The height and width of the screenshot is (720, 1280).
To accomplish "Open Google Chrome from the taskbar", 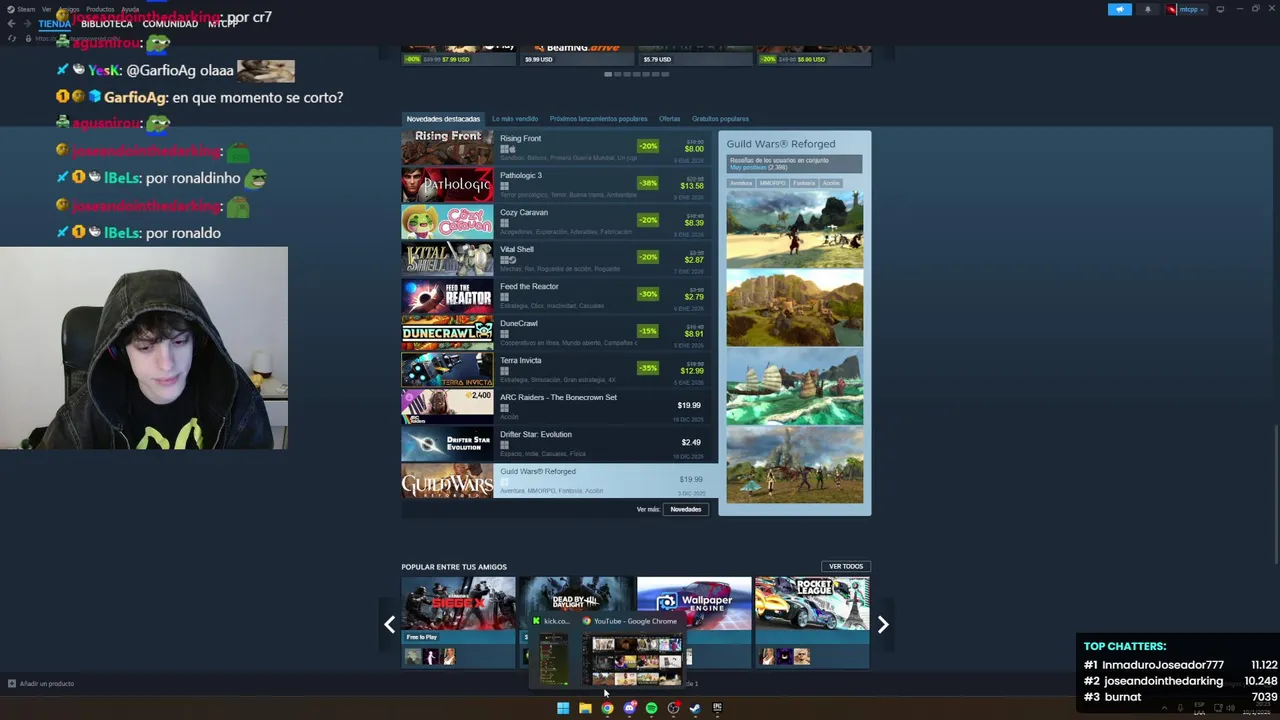I will (x=607, y=708).
